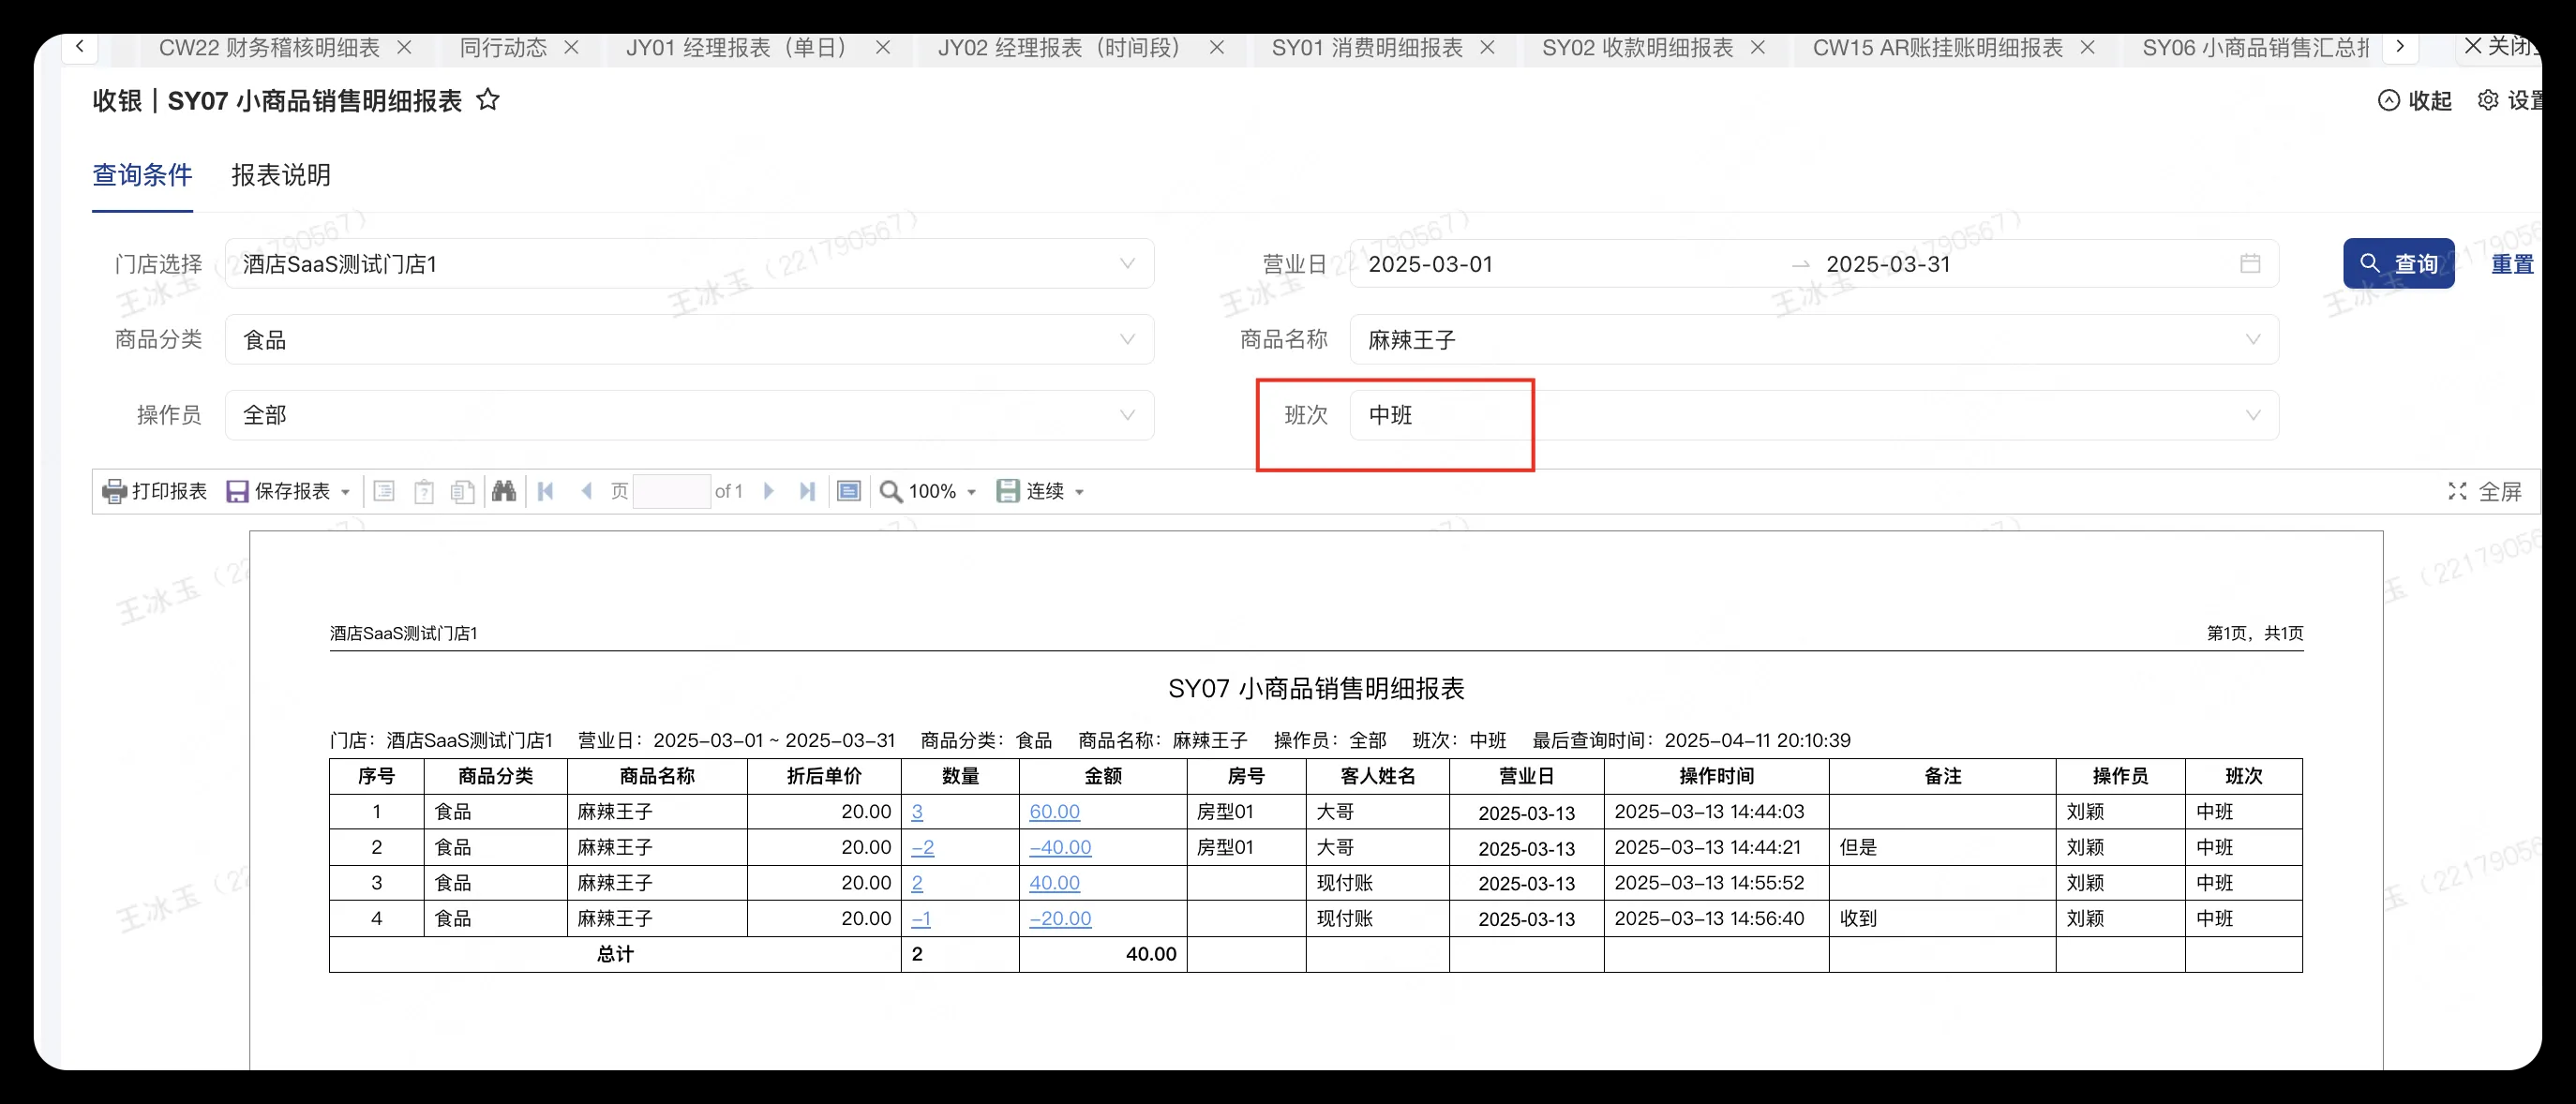
Task: Close the SY02 收款明细报表 tab
Action: [1758, 47]
